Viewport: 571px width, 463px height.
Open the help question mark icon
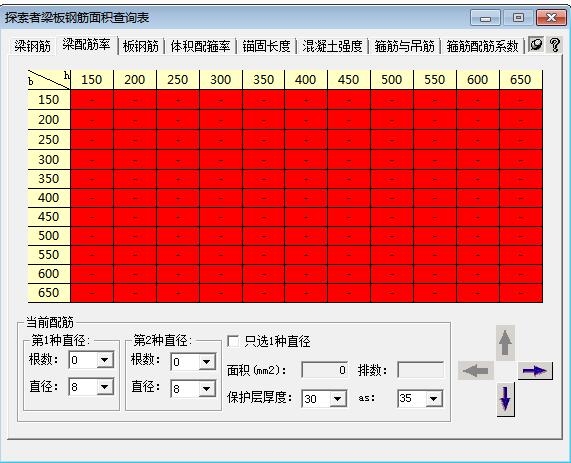click(555, 45)
